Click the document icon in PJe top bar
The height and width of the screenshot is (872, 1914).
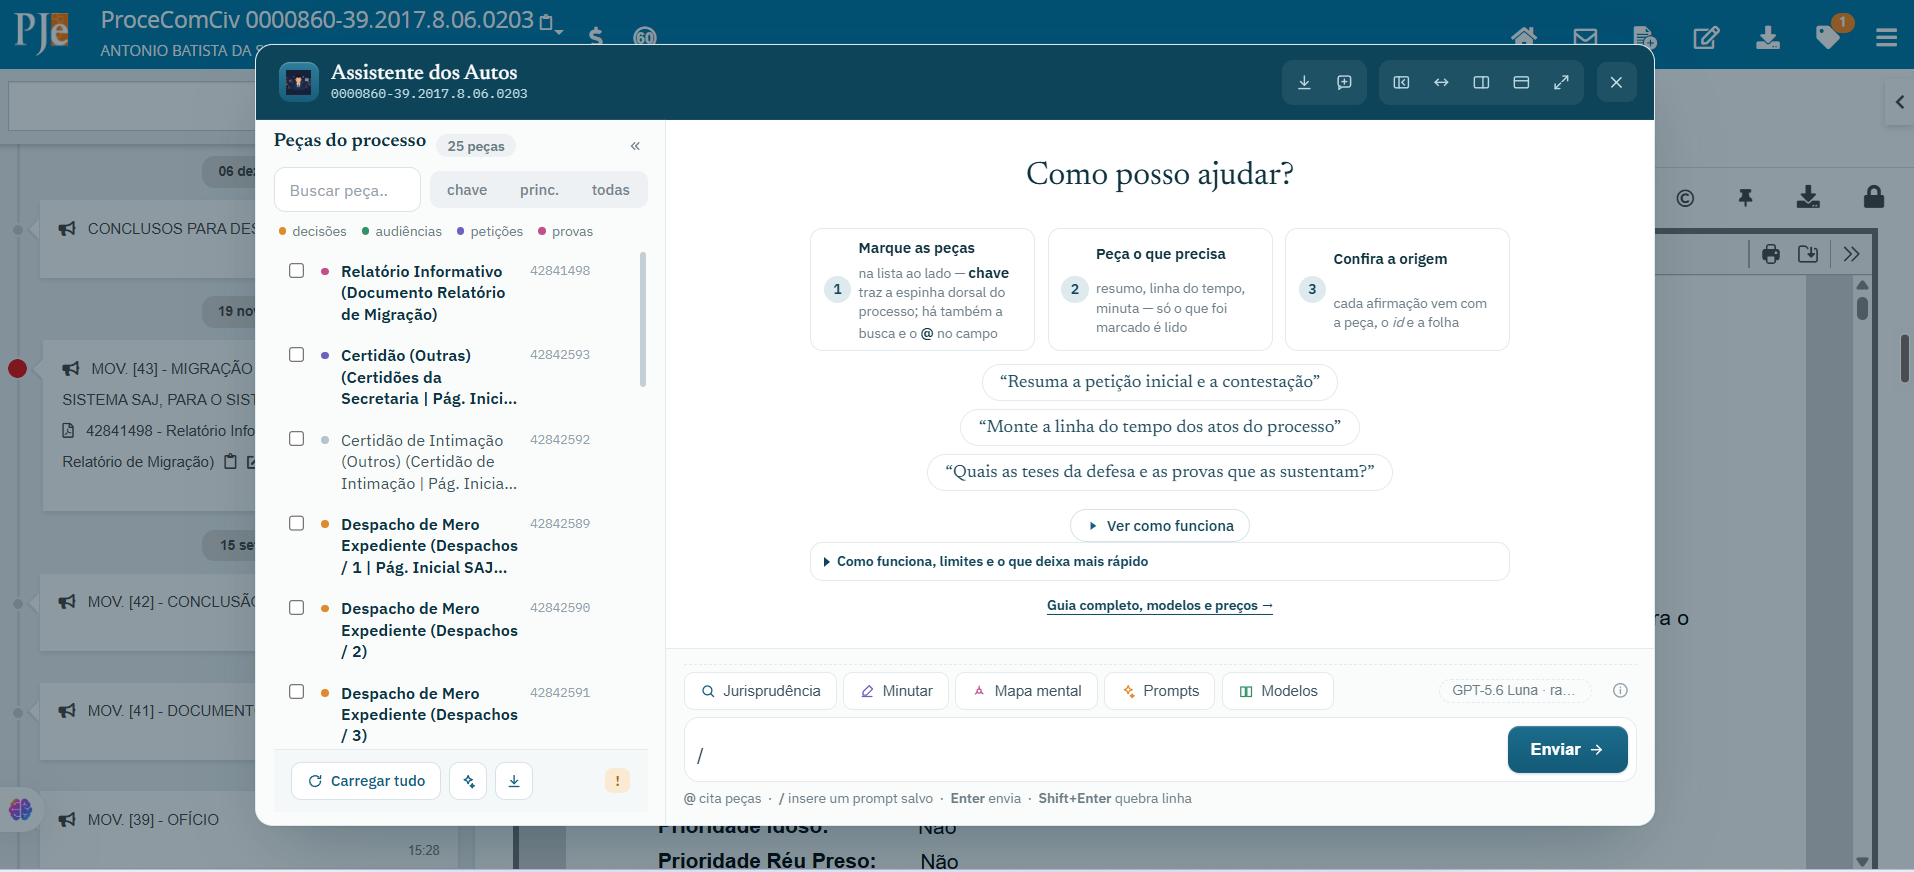[1645, 37]
